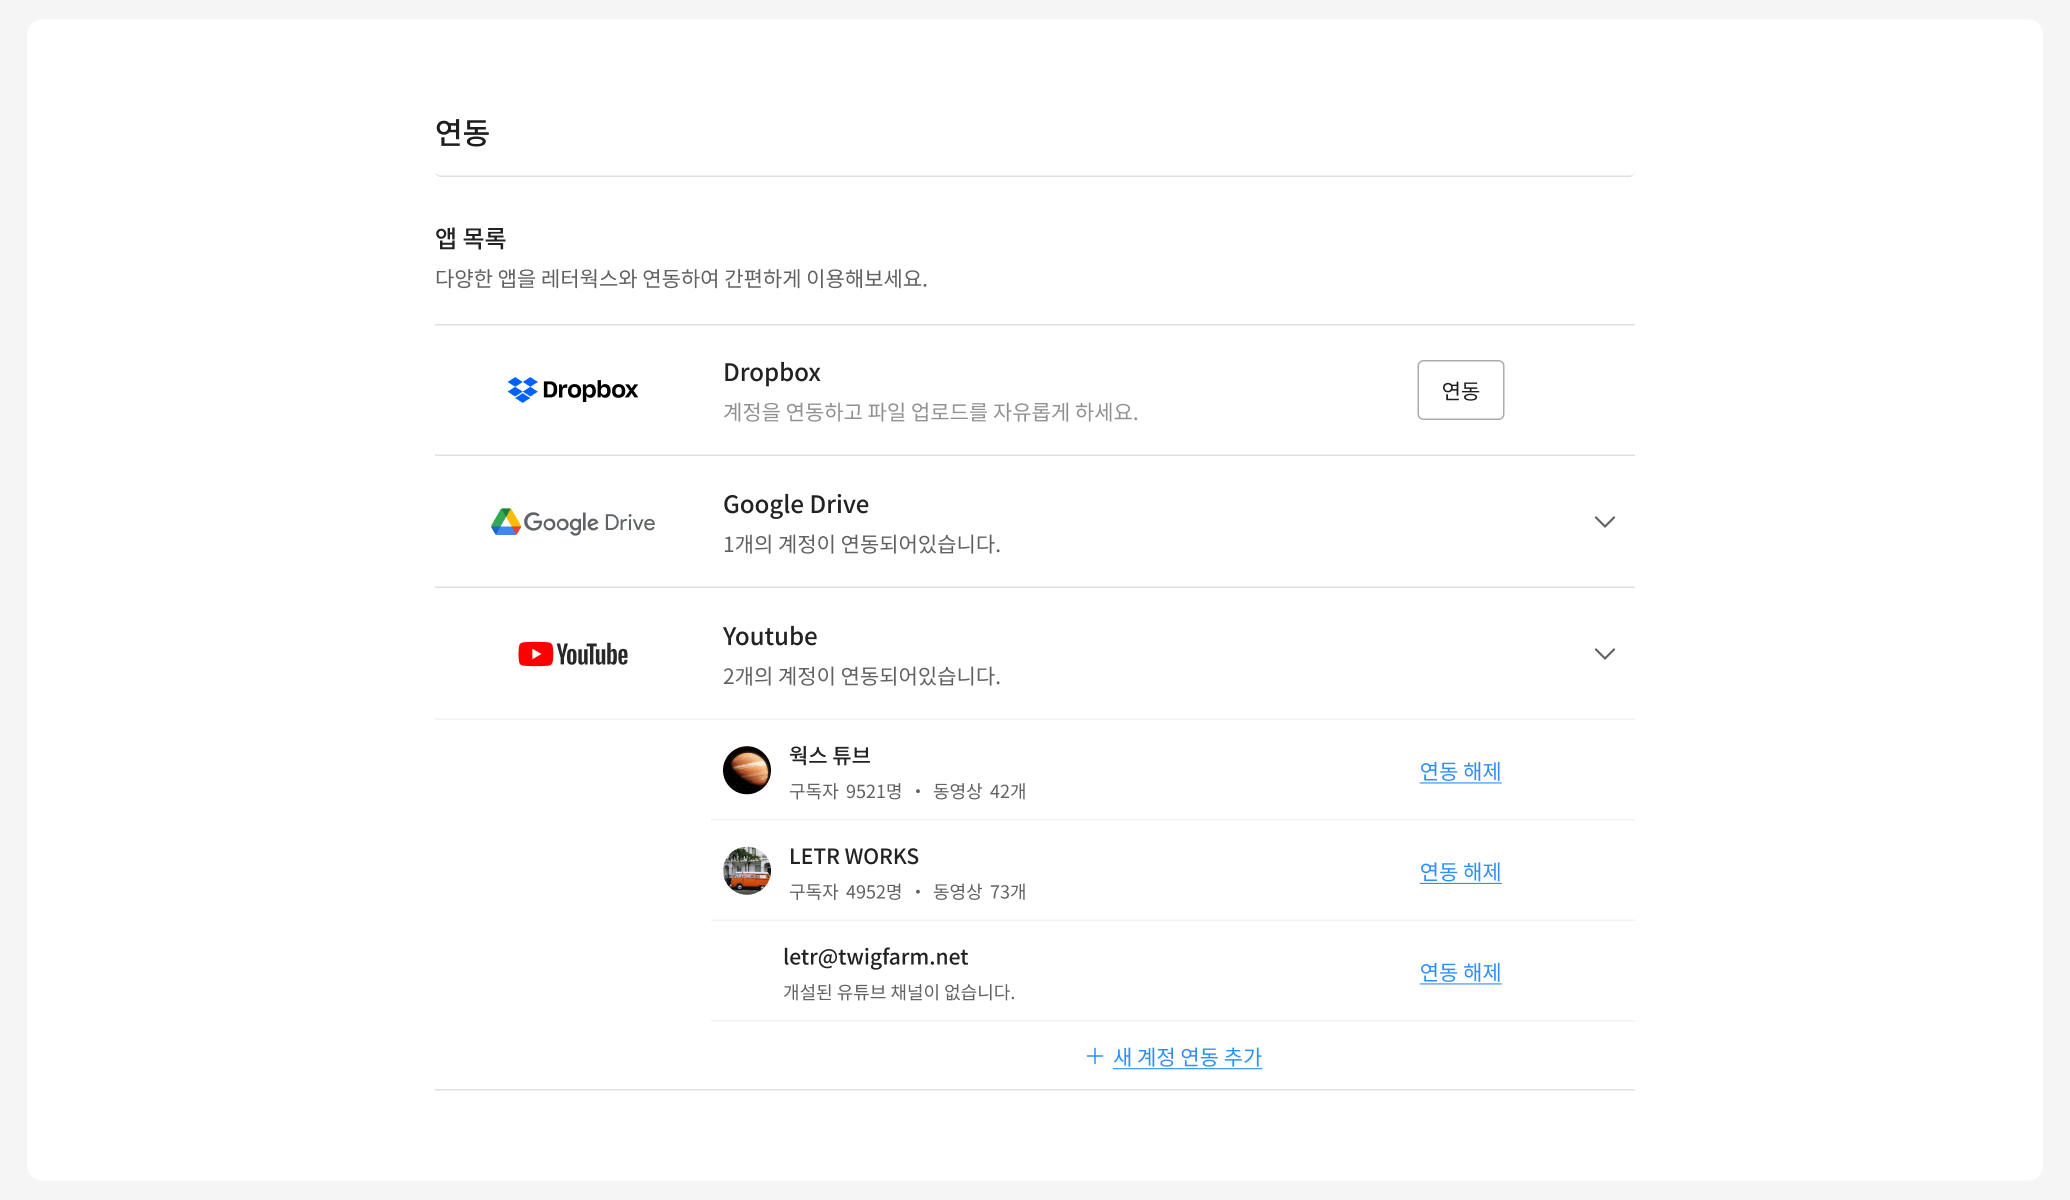The image size is (2070, 1200).
Task: Add a new account via 새 계정 연동 추가
Action: tap(1187, 1057)
